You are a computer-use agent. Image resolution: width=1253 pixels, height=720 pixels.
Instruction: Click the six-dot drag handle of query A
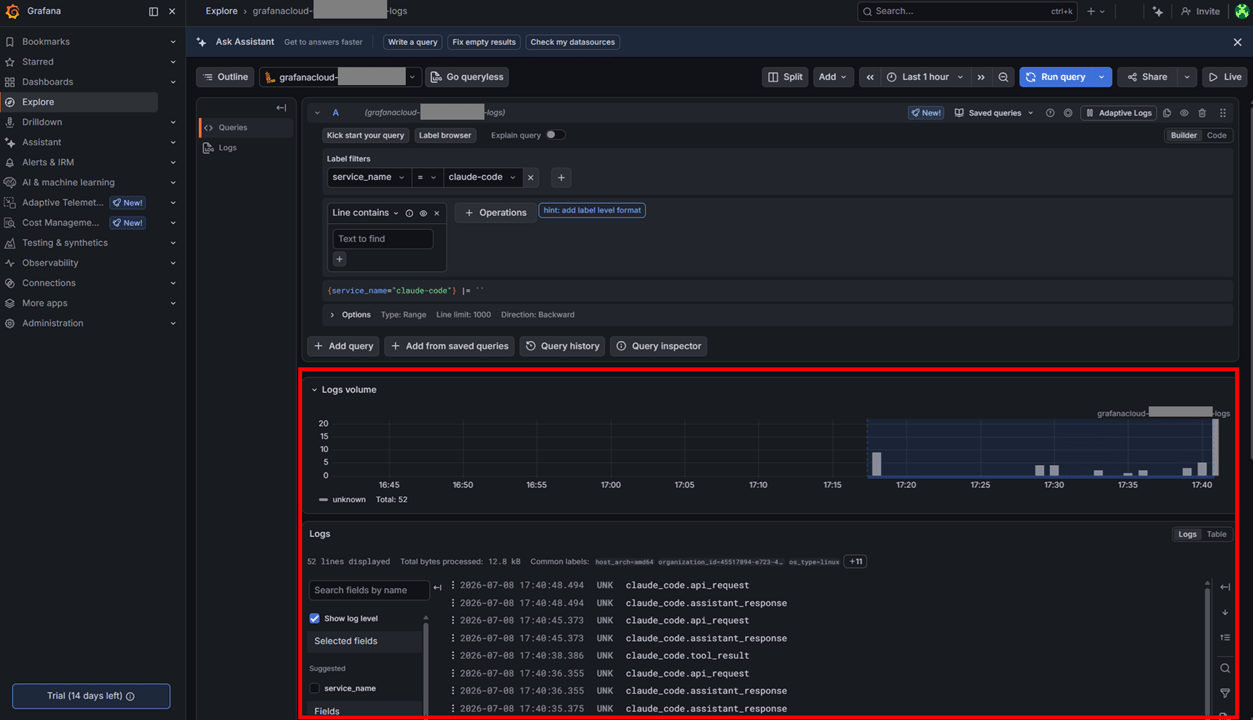click(x=1222, y=113)
